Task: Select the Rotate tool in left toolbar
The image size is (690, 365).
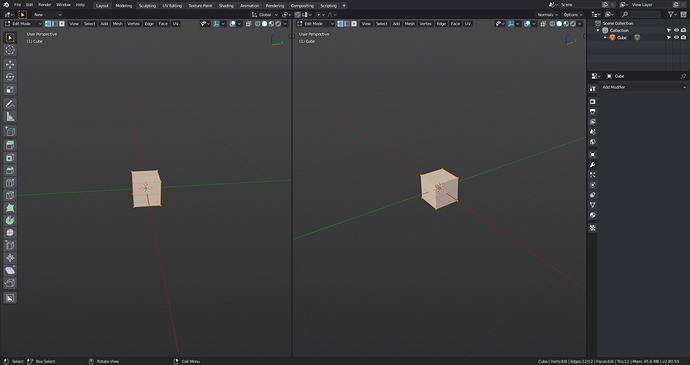Action: pyautogui.click(x=10, y=77)
